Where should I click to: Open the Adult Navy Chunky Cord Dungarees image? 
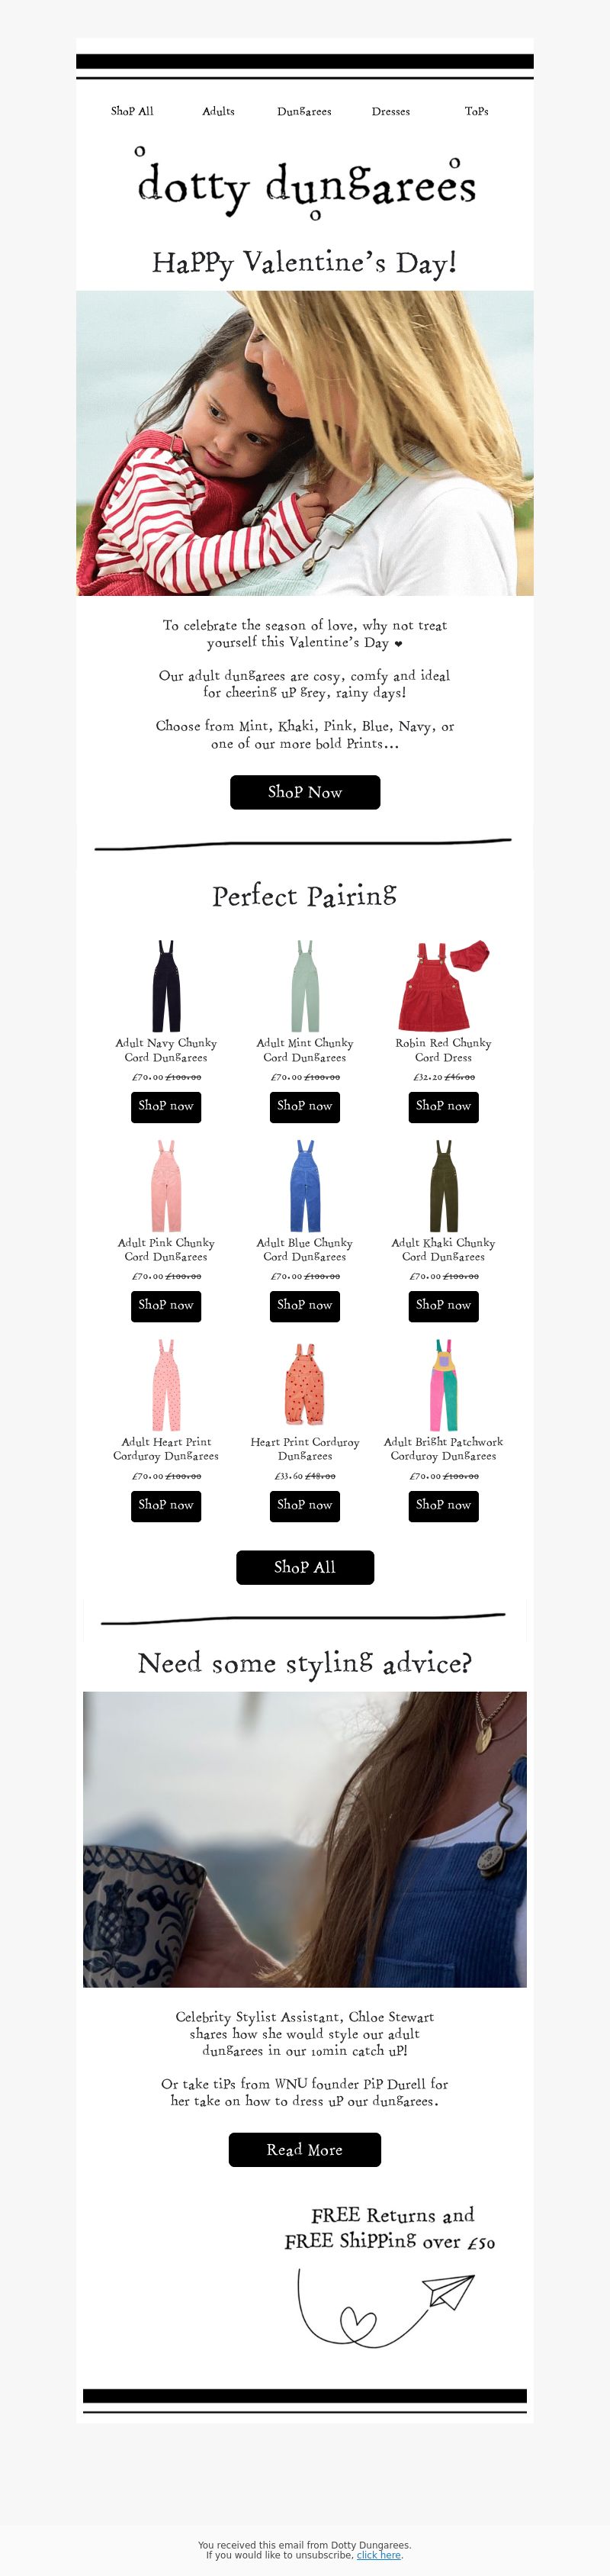click(x=166, y=986)
